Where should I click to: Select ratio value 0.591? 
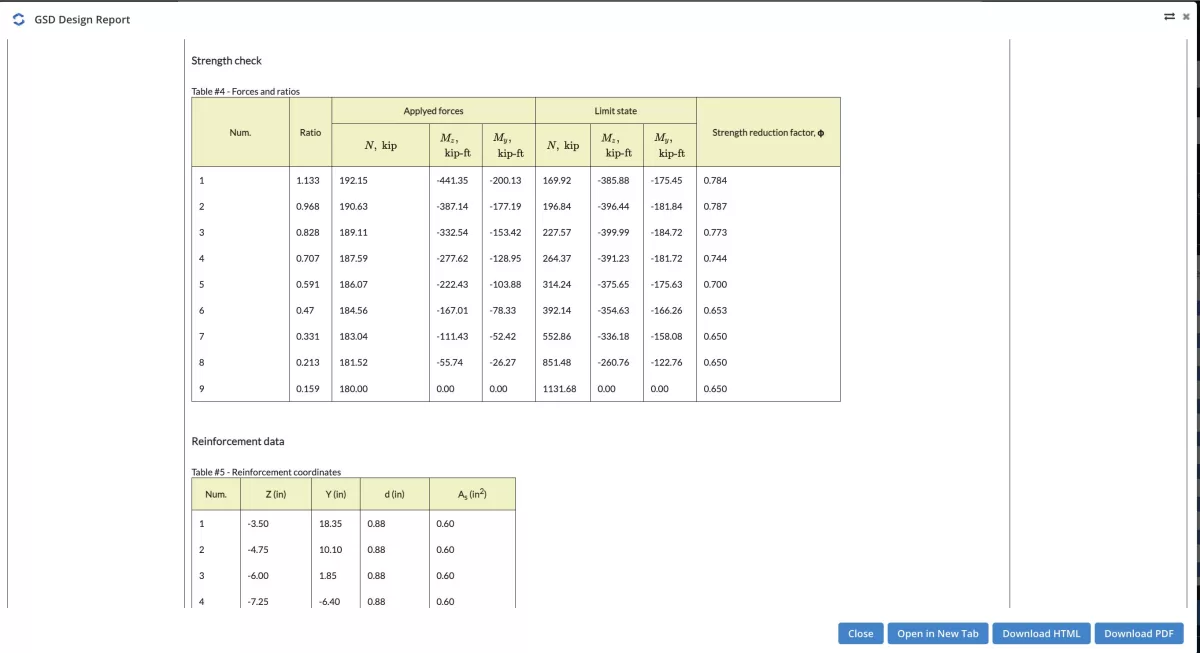click(308, 284)
